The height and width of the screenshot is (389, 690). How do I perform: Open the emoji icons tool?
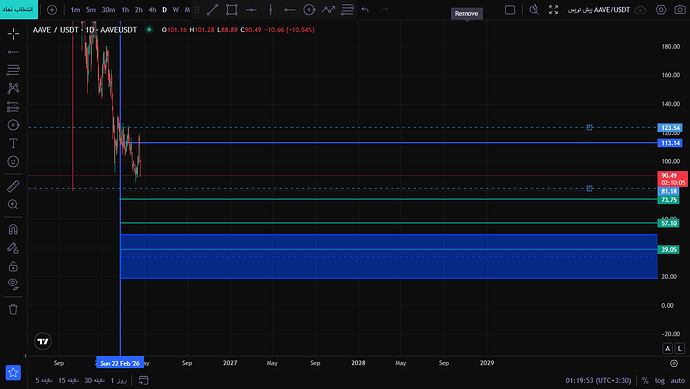click(x=13, y=161)
